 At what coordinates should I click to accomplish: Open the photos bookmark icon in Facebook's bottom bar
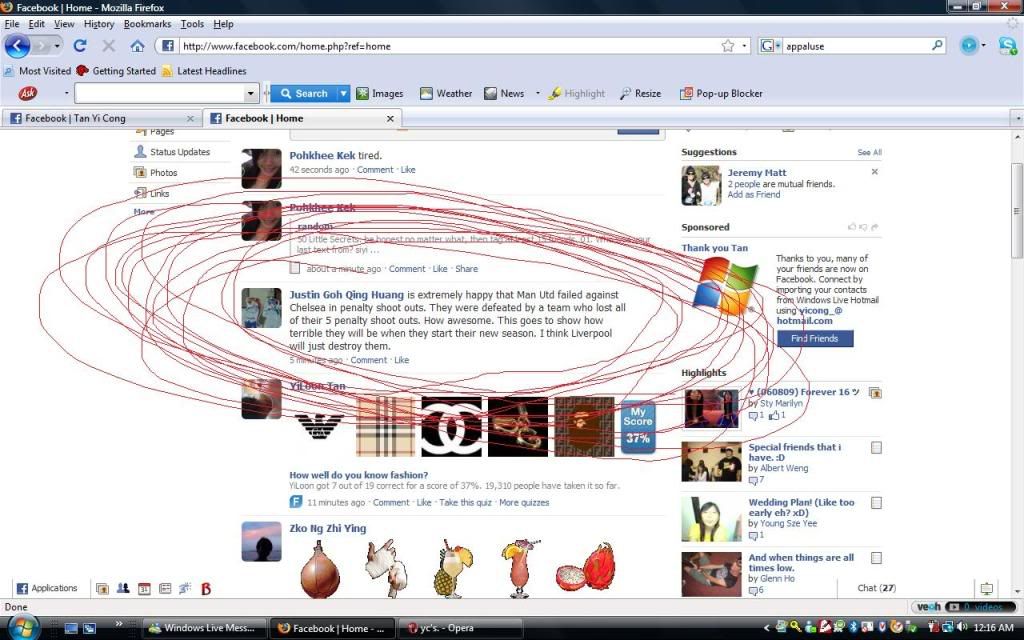click(x=102, y=588)
